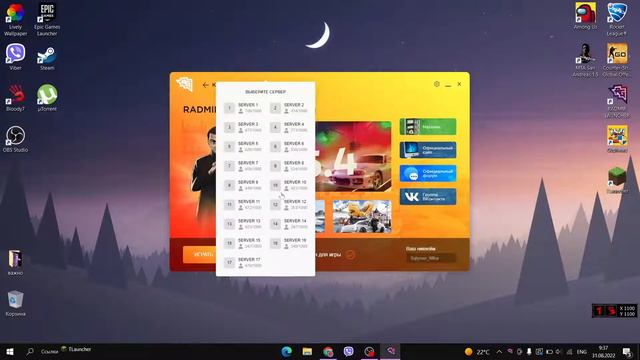This screenshot has width=640, height=360.
Task: Choose SERVER 10 entry
Action: [x=289, y=185]
